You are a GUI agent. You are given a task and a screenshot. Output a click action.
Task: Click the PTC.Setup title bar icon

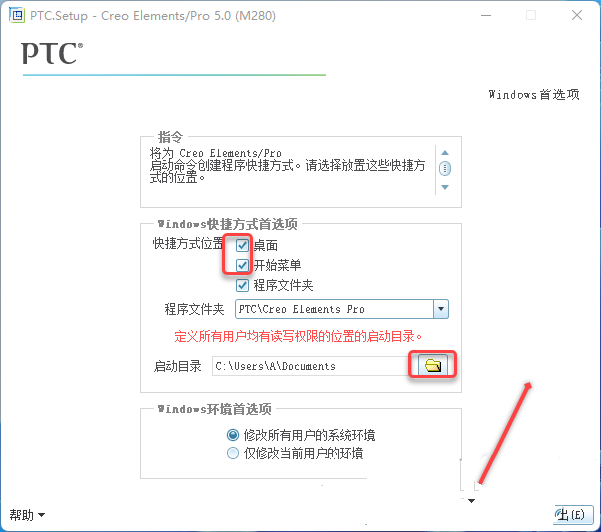16,15
